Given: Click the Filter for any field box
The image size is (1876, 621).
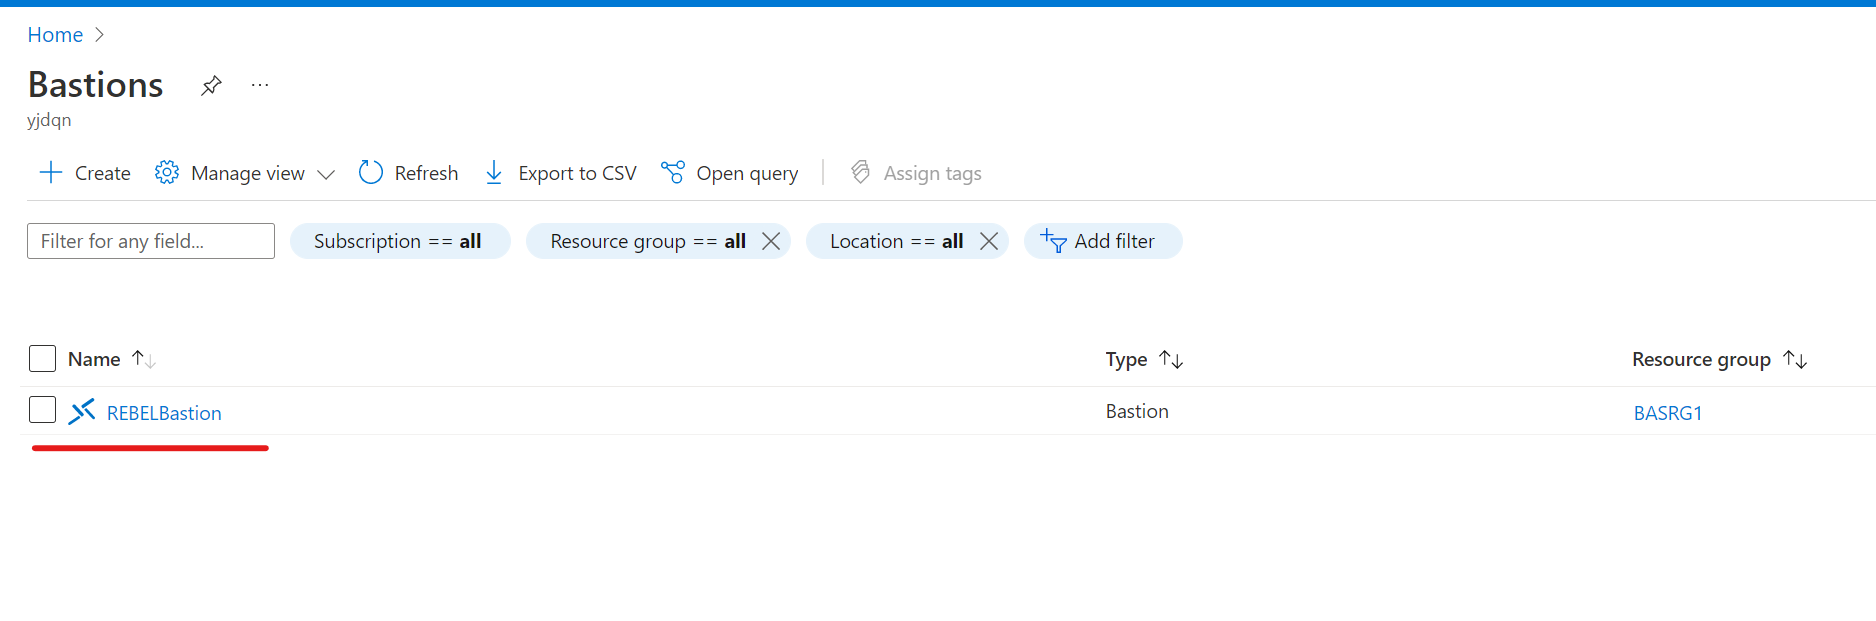Looking at the screenshot, I should [151, 241].
